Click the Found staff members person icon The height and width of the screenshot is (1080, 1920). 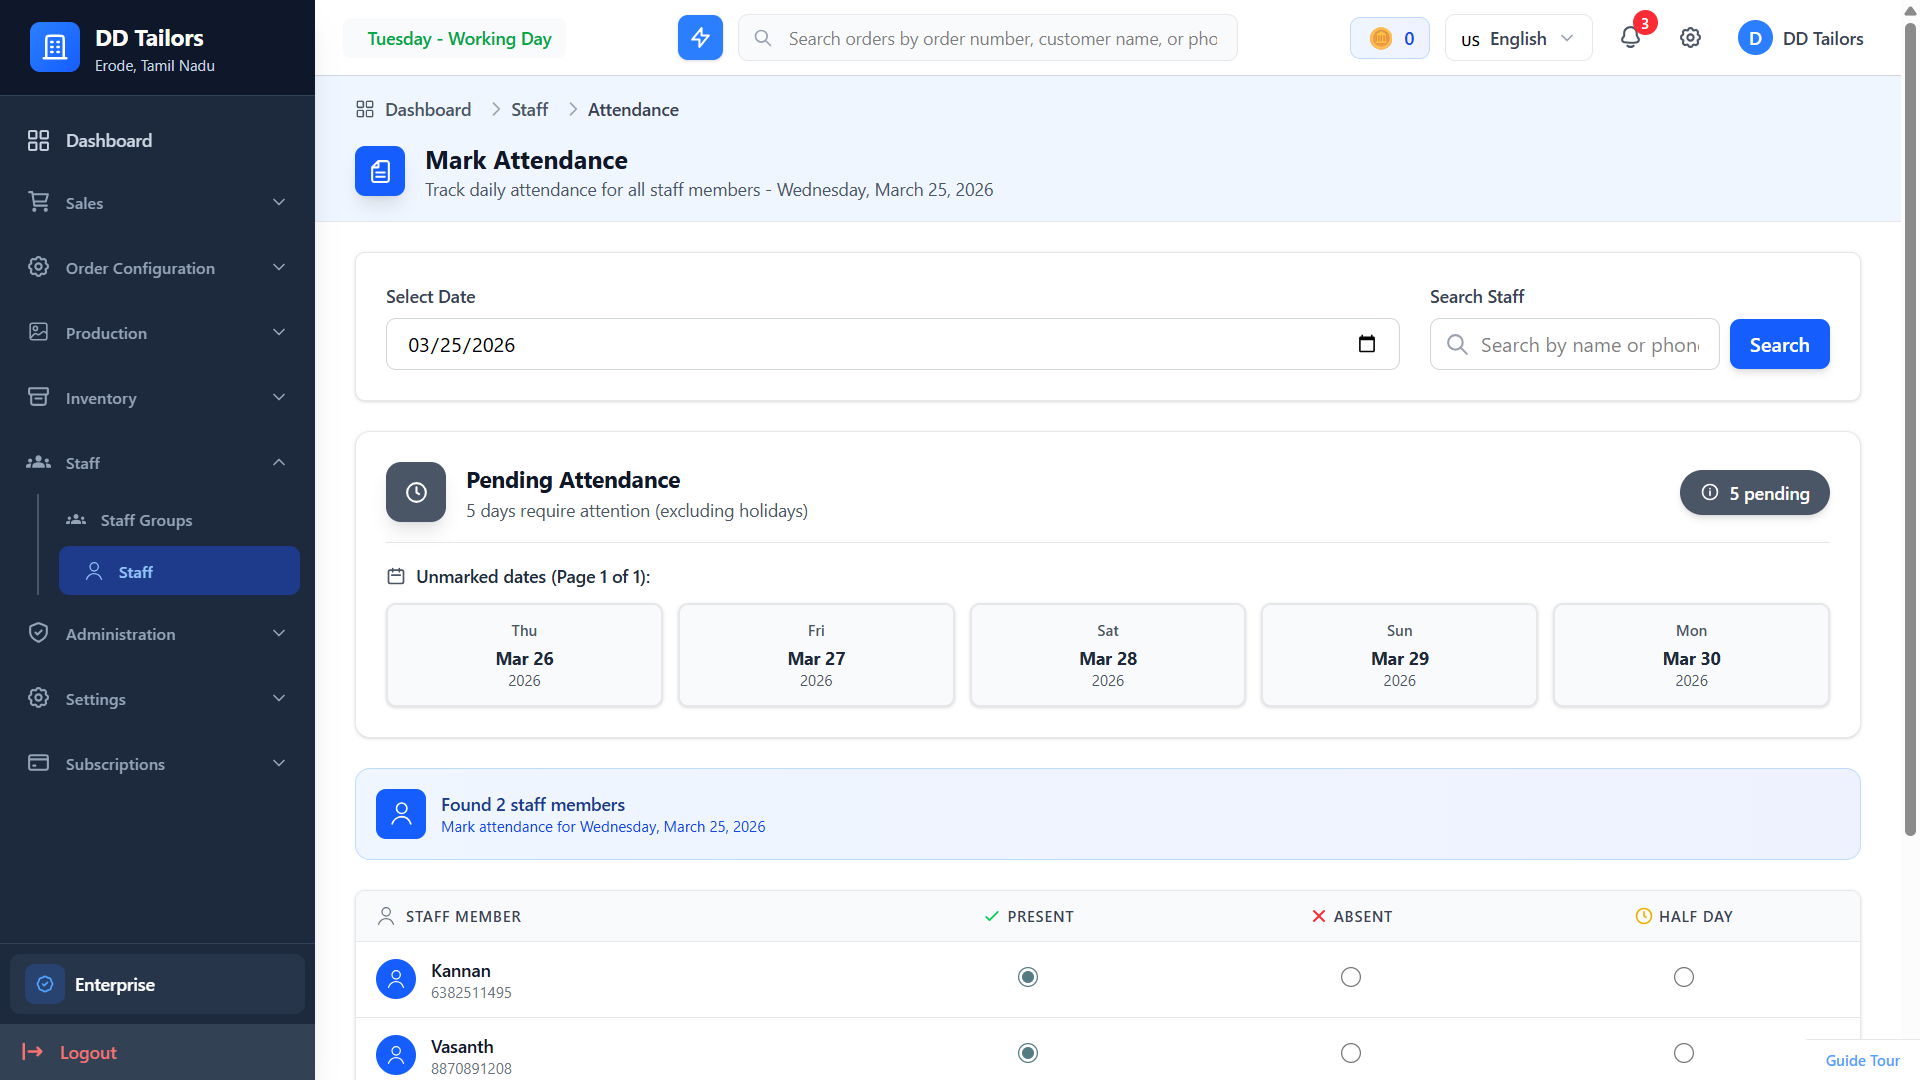401,814
